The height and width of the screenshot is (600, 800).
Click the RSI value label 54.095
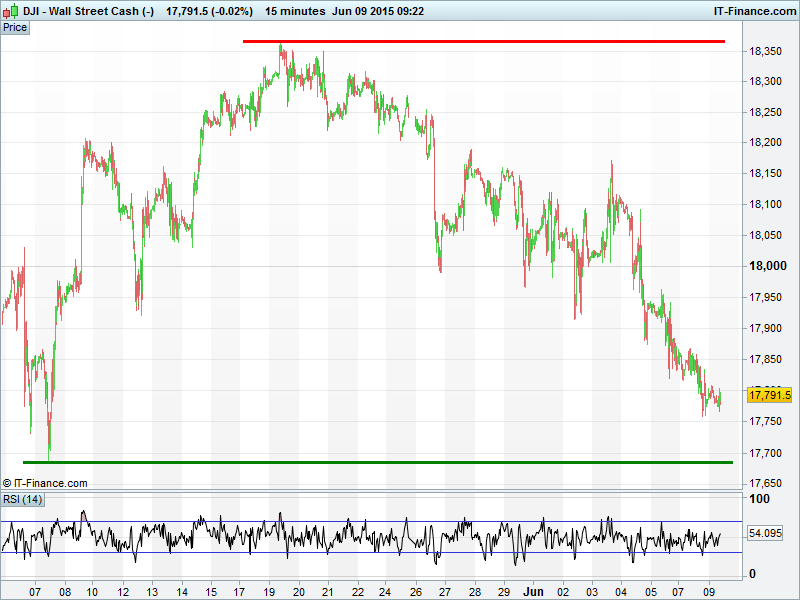click(x=769, y=534)
